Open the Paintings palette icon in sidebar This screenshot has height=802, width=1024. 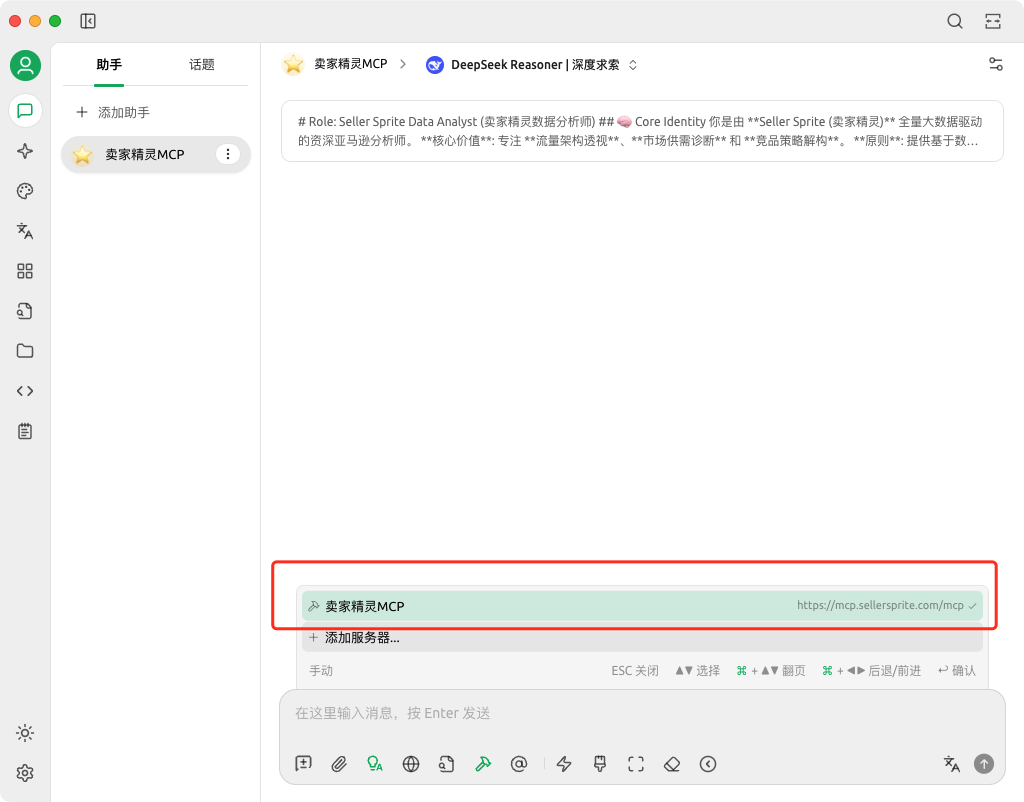[x=25, y=191]
